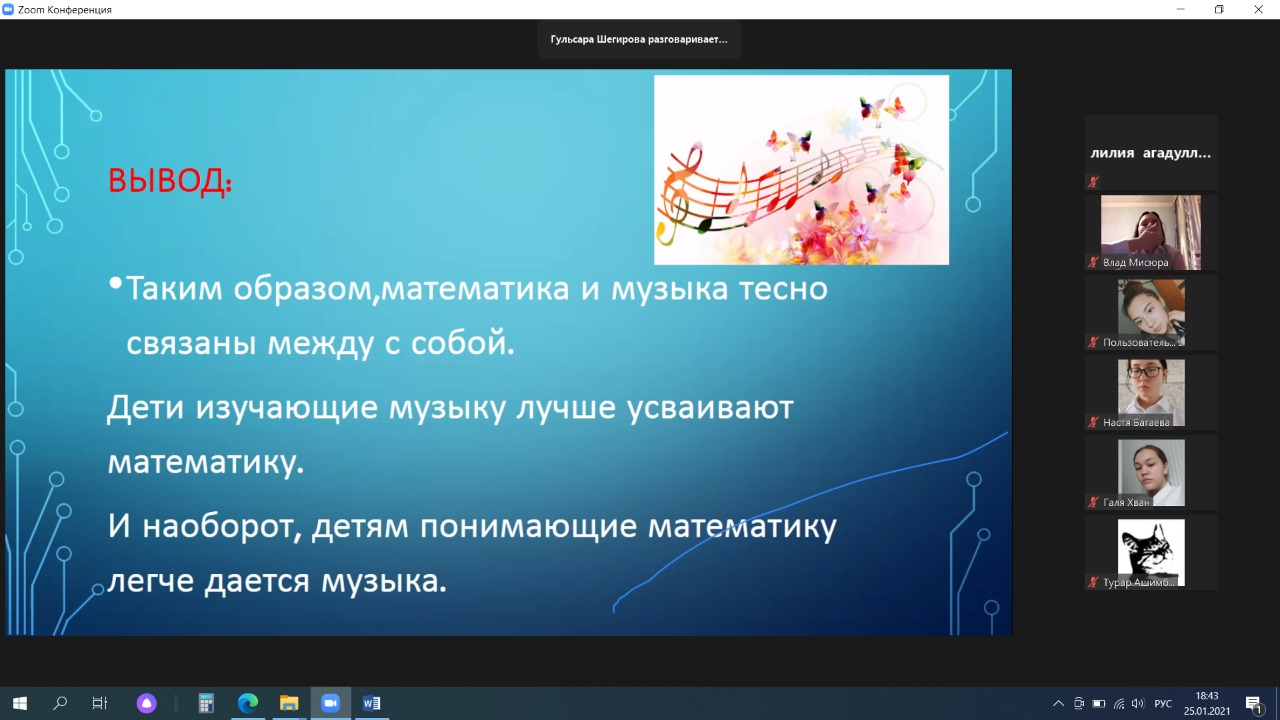Open Windows Task View
Screen dimensions: 1280x720
100,703
